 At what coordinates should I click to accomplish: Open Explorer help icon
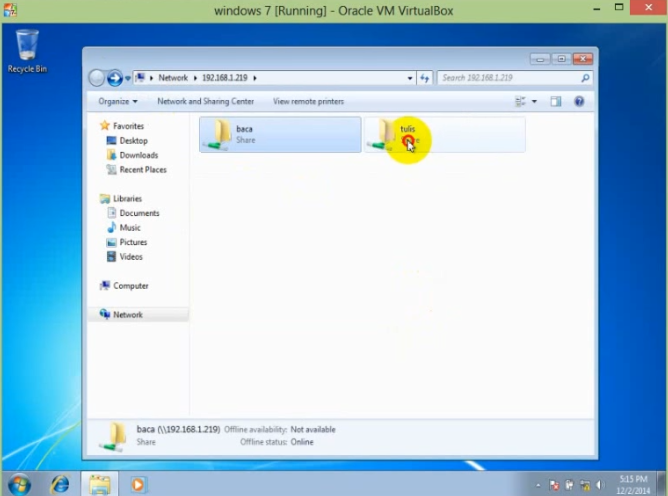click(579, 101)
